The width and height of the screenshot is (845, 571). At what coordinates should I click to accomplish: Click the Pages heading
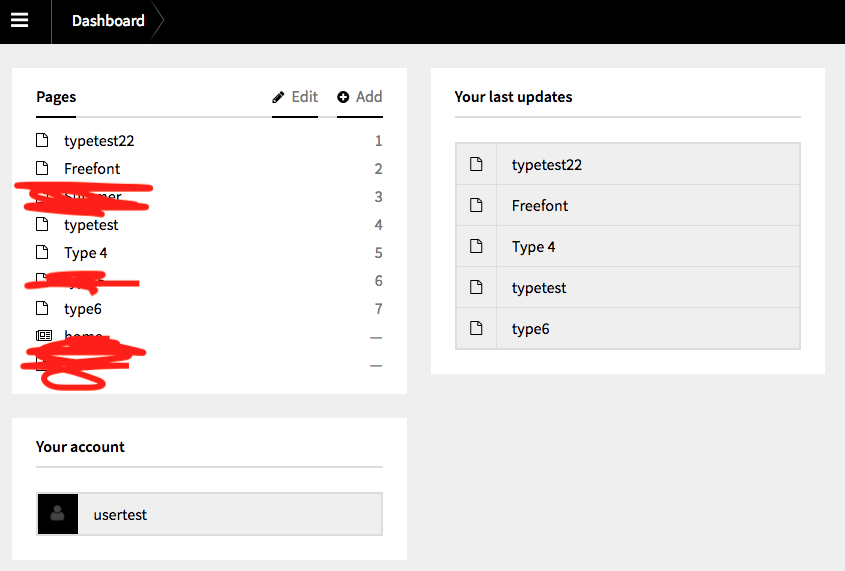tap(56, 97)
